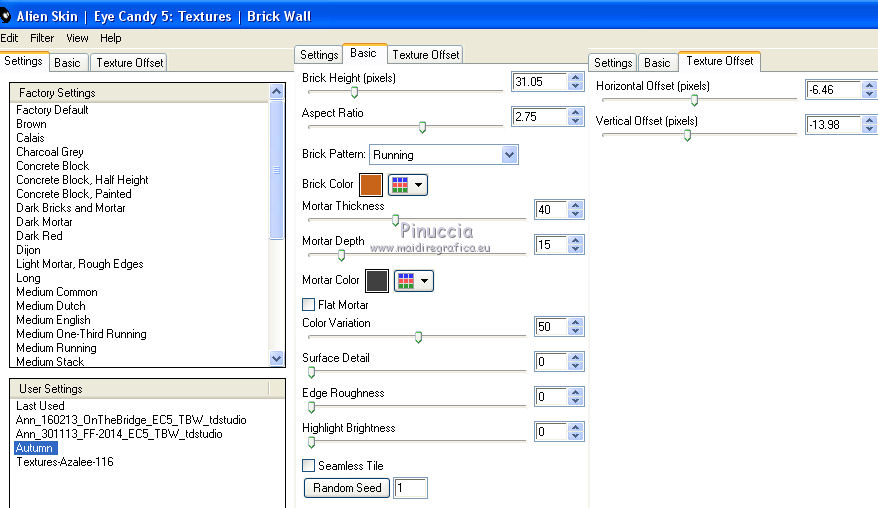Enable the Seamless Tile checkbox
Screen dimensions: 878x508
309,465
